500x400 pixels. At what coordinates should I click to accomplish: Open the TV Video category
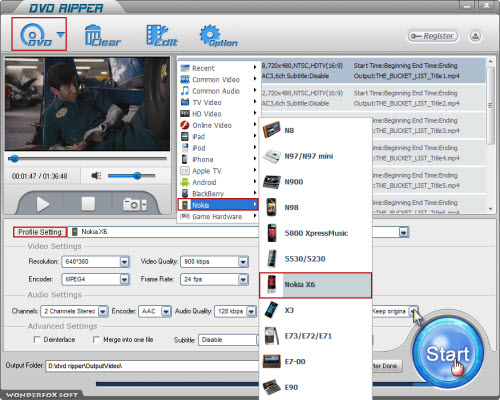point(218,102)
